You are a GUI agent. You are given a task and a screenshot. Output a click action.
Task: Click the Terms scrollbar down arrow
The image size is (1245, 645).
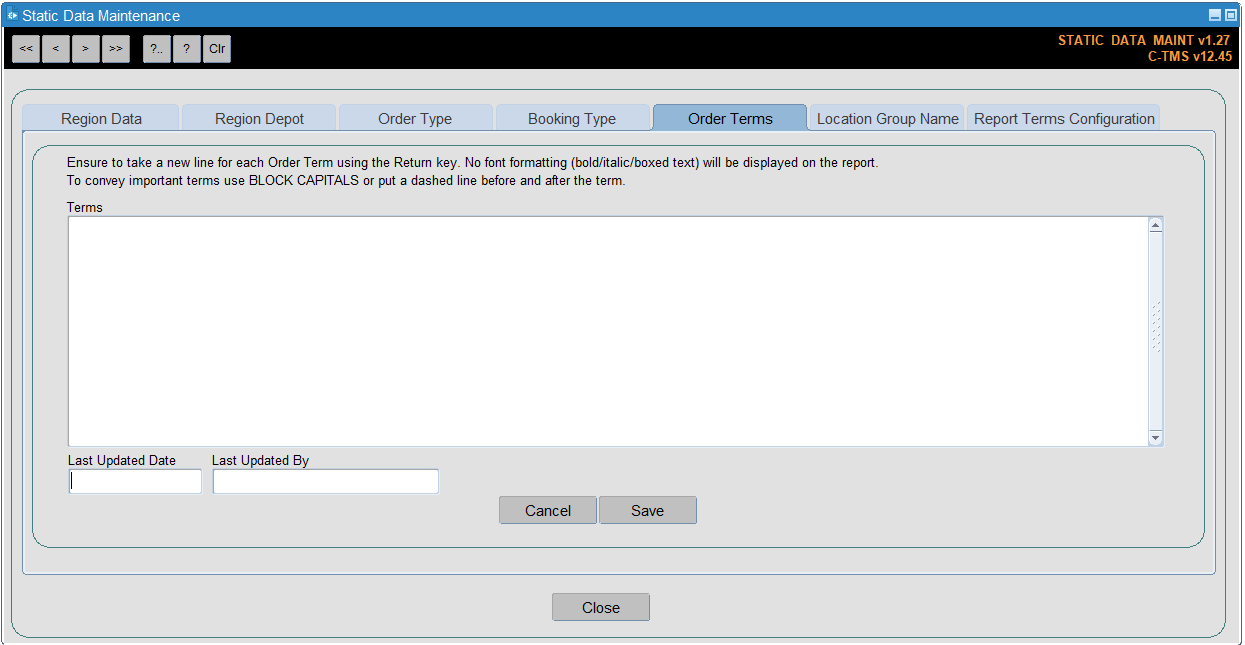coord(1156,438)
